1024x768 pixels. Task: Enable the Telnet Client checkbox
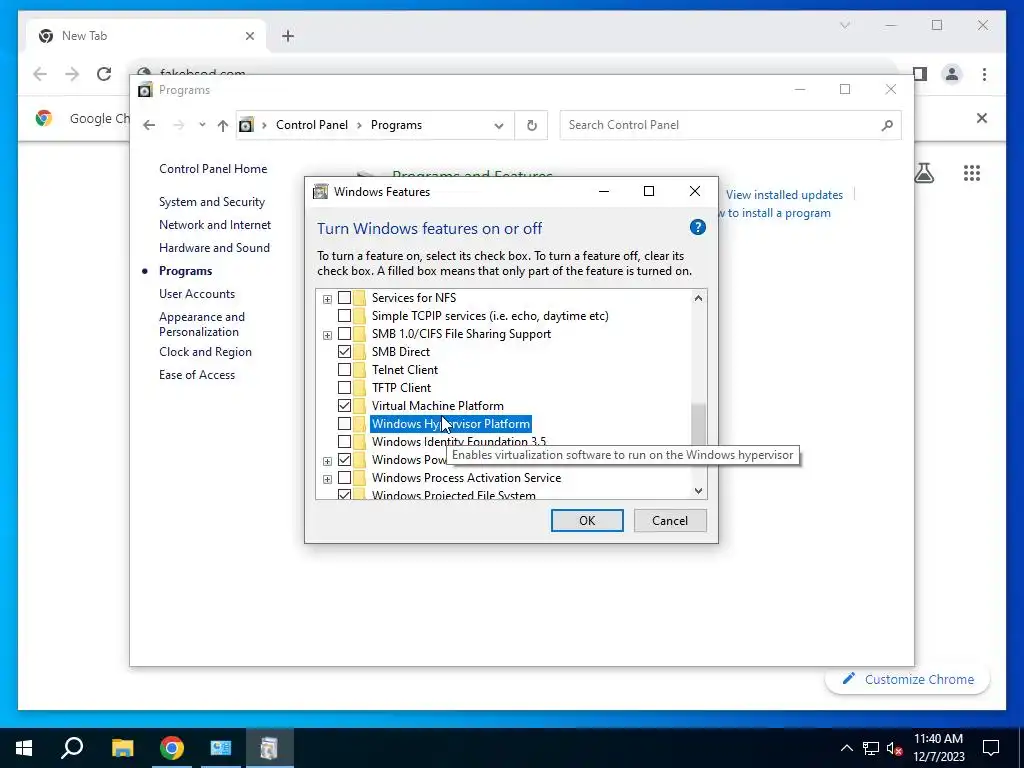click(344, 370)
